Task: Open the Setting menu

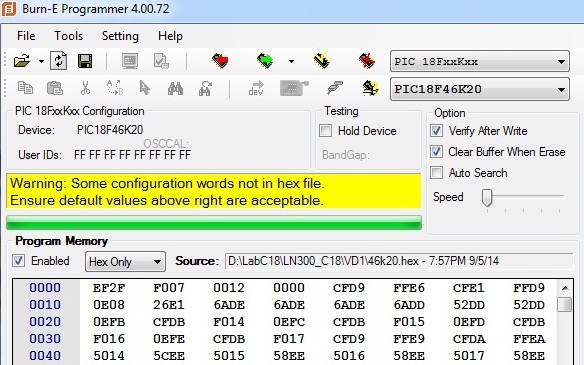Action: pos(120,36)
